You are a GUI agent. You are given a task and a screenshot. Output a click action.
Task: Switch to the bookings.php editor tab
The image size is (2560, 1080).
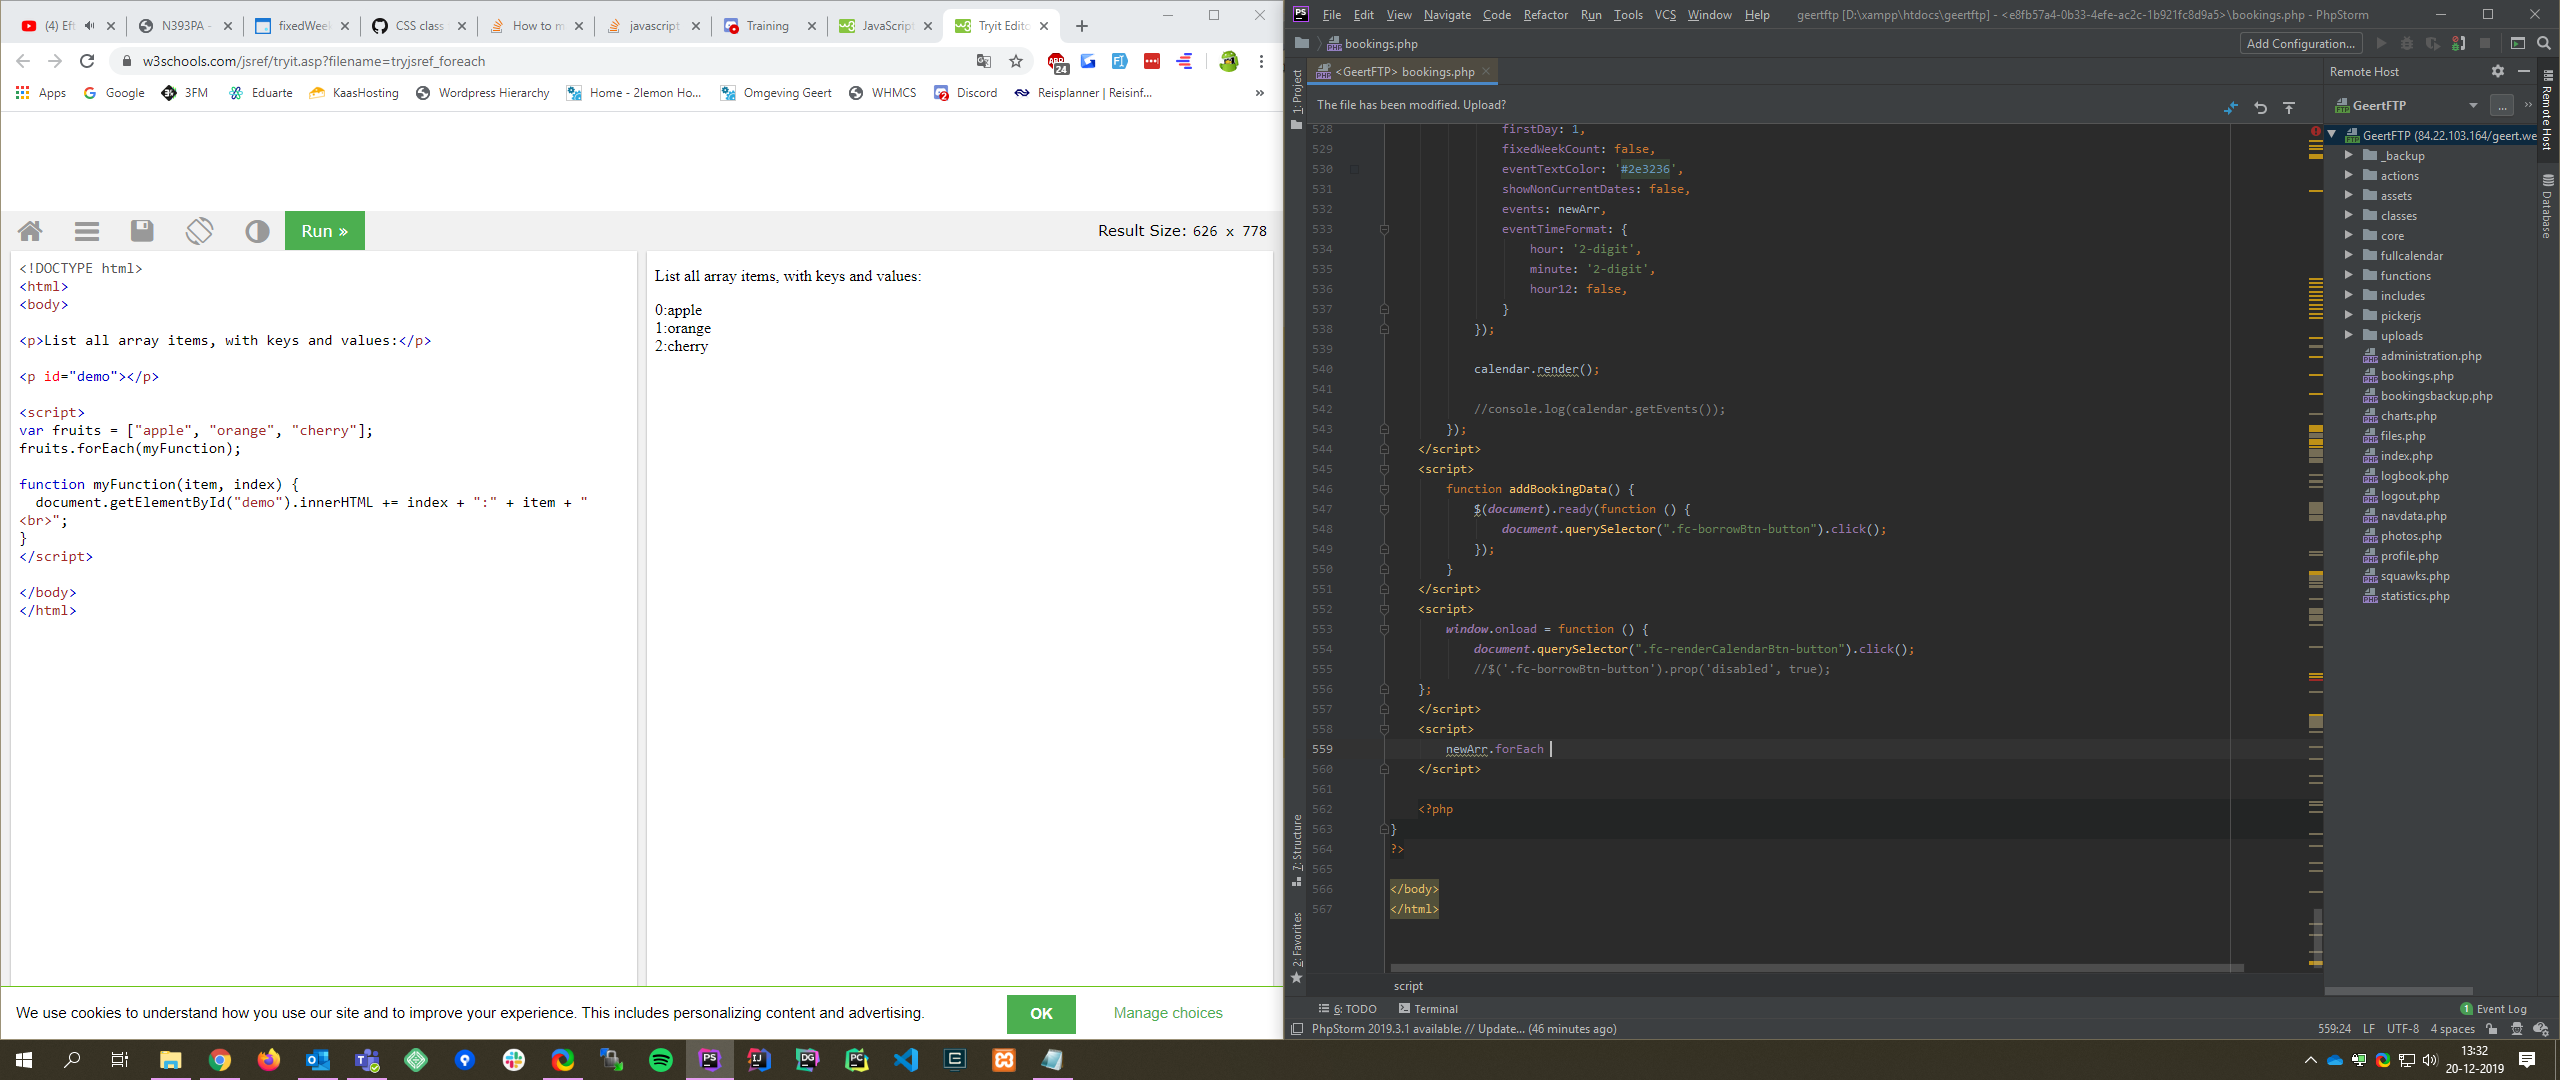1404,71
